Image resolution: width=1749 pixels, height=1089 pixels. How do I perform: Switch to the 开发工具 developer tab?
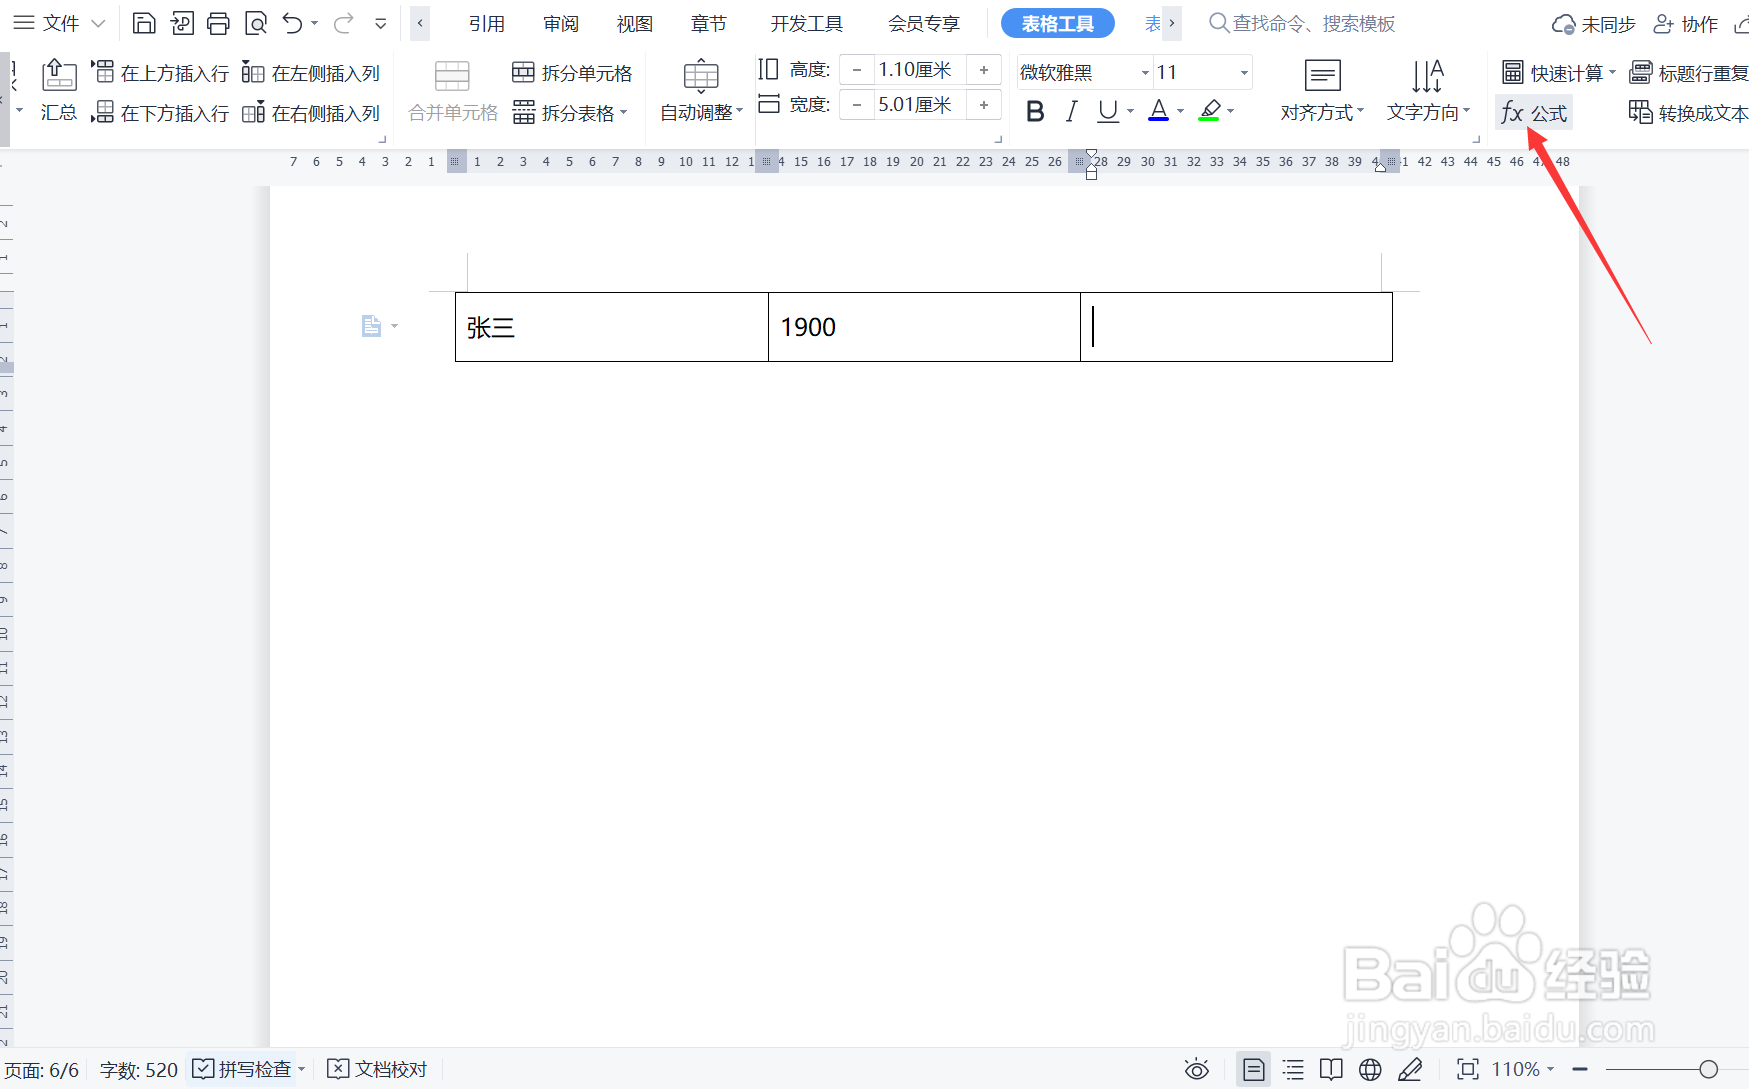click(807, 23)
